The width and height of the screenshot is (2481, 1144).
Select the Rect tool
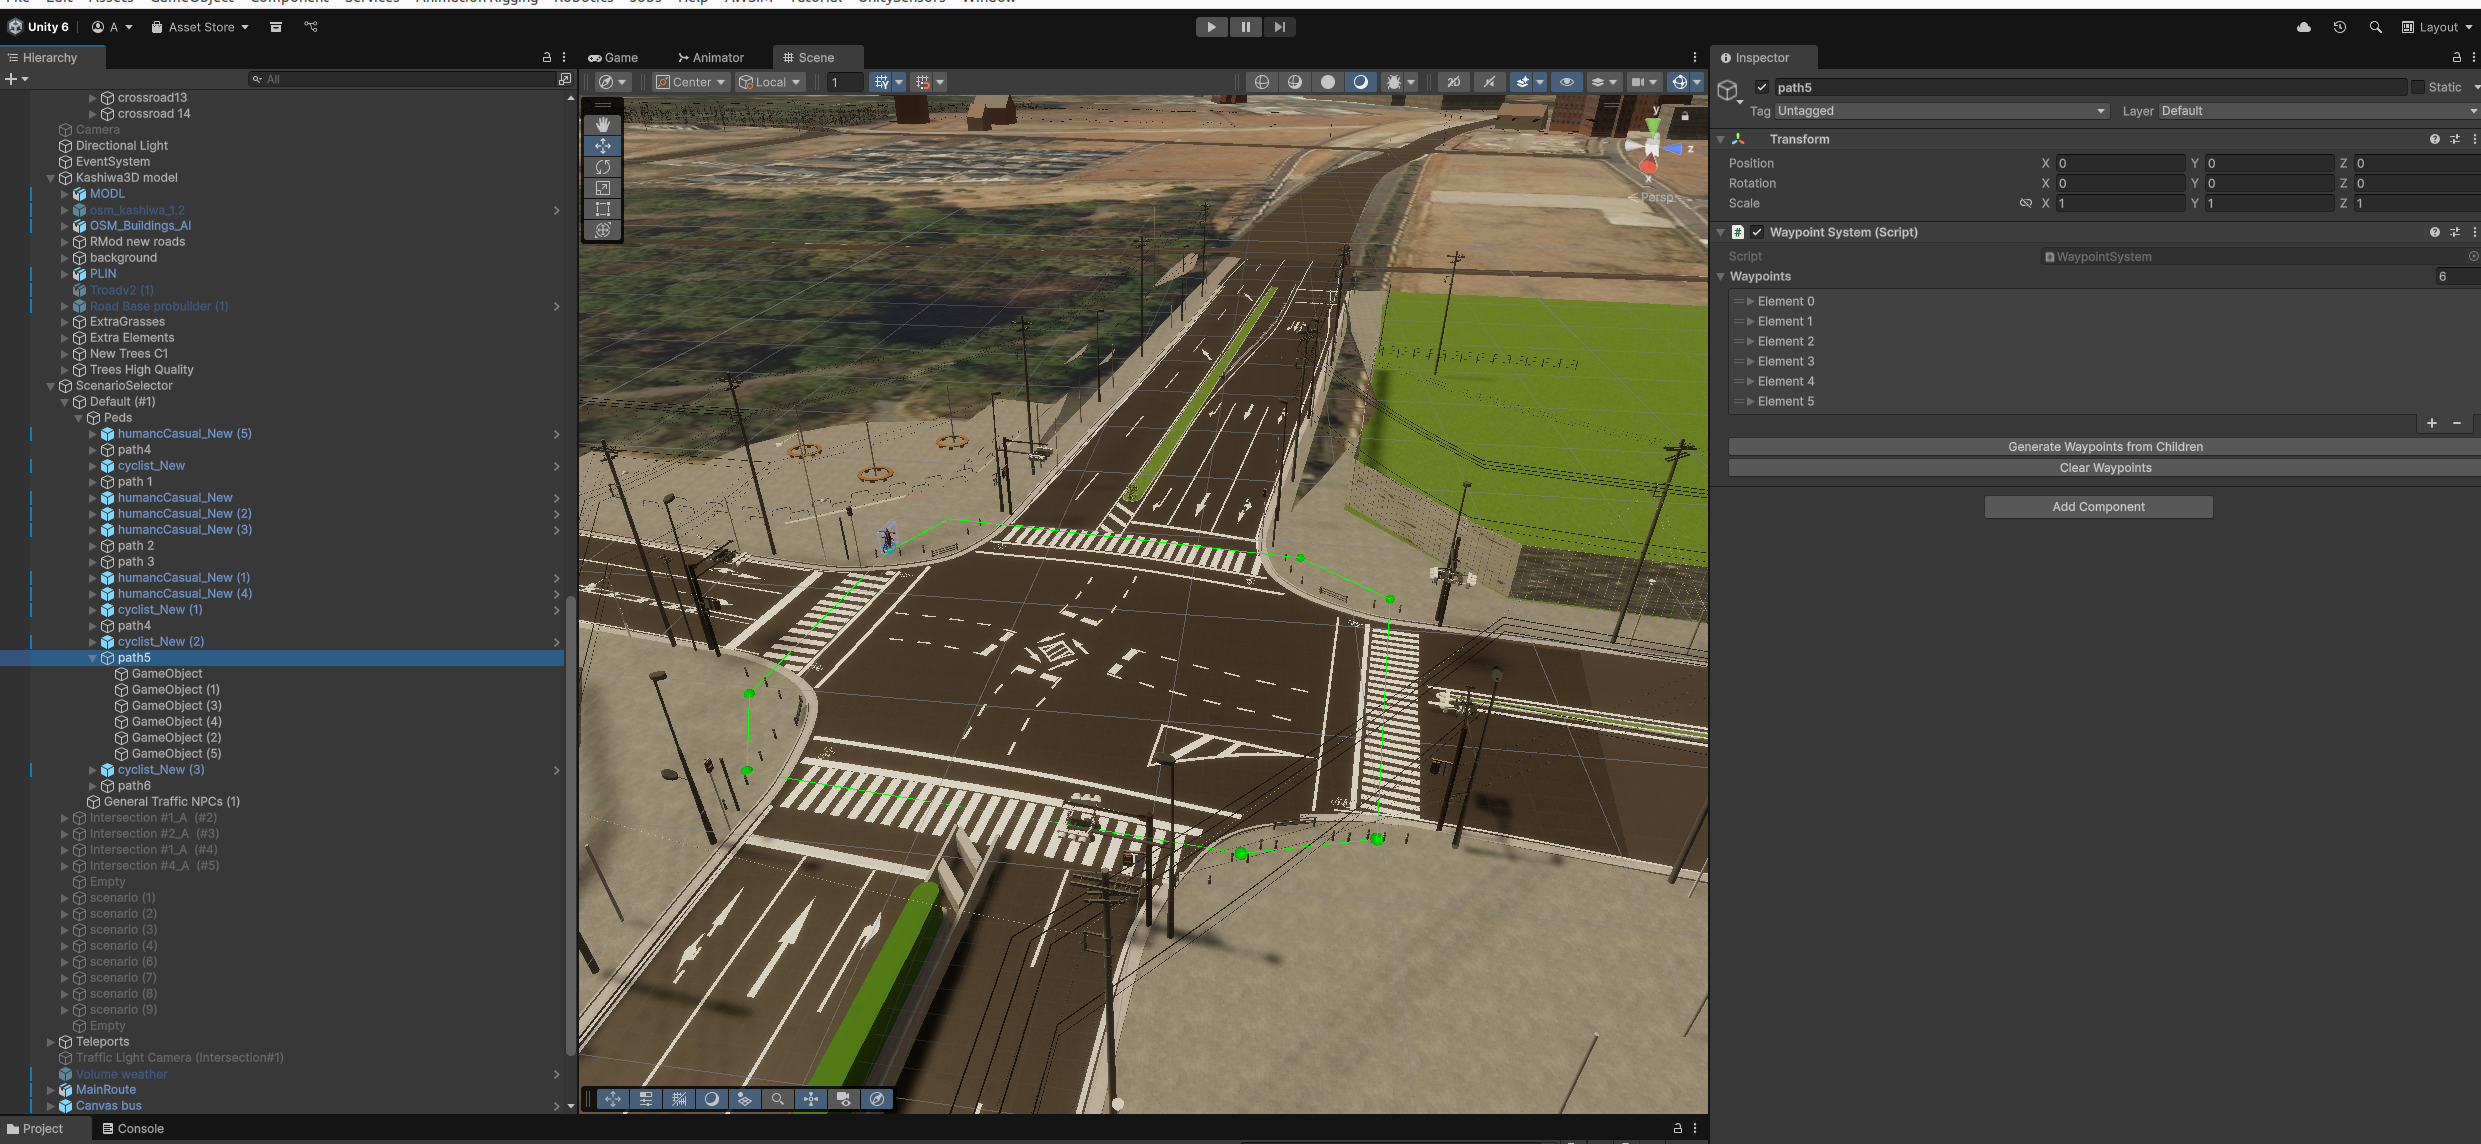(x=602, y=209)
